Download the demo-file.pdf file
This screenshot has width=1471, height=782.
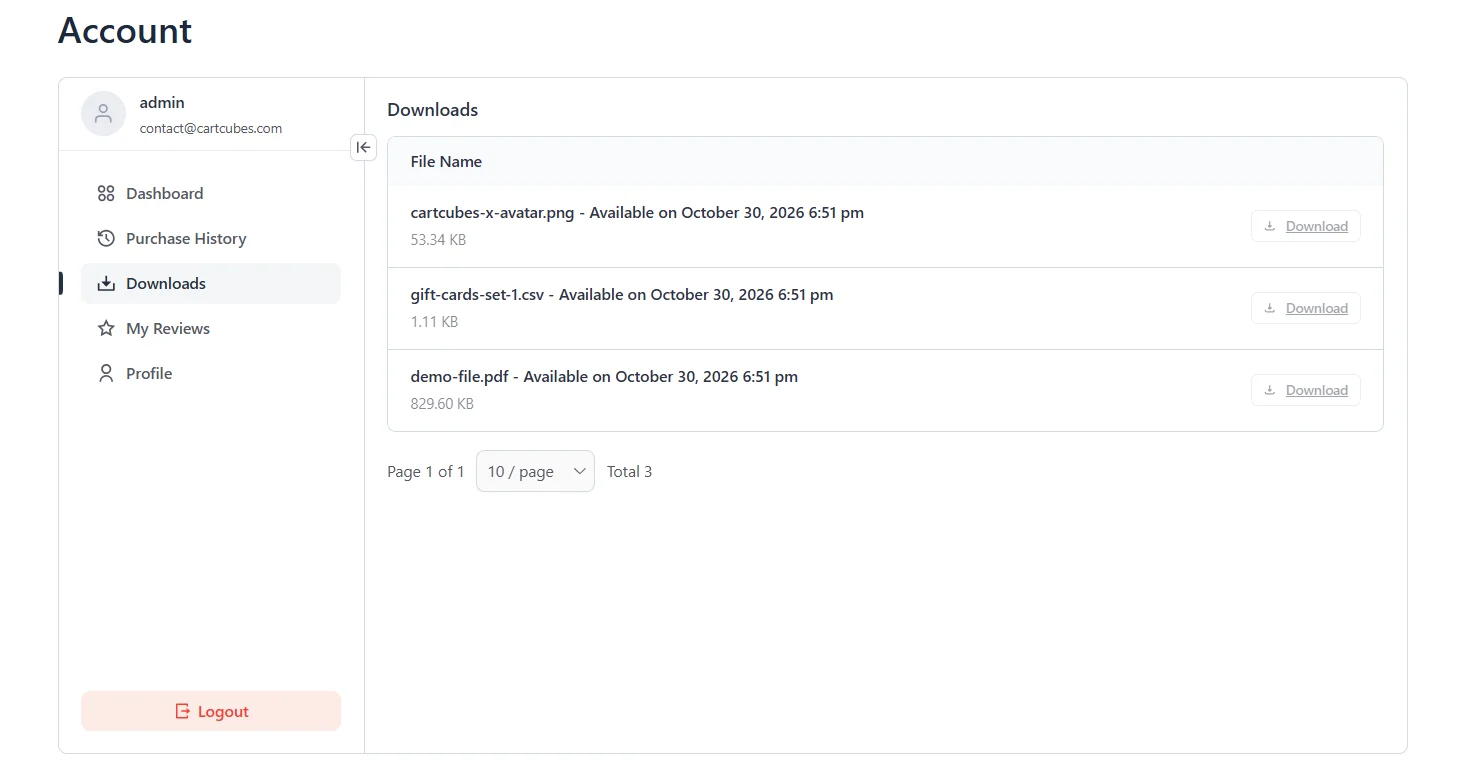[x=1305, y=390]
